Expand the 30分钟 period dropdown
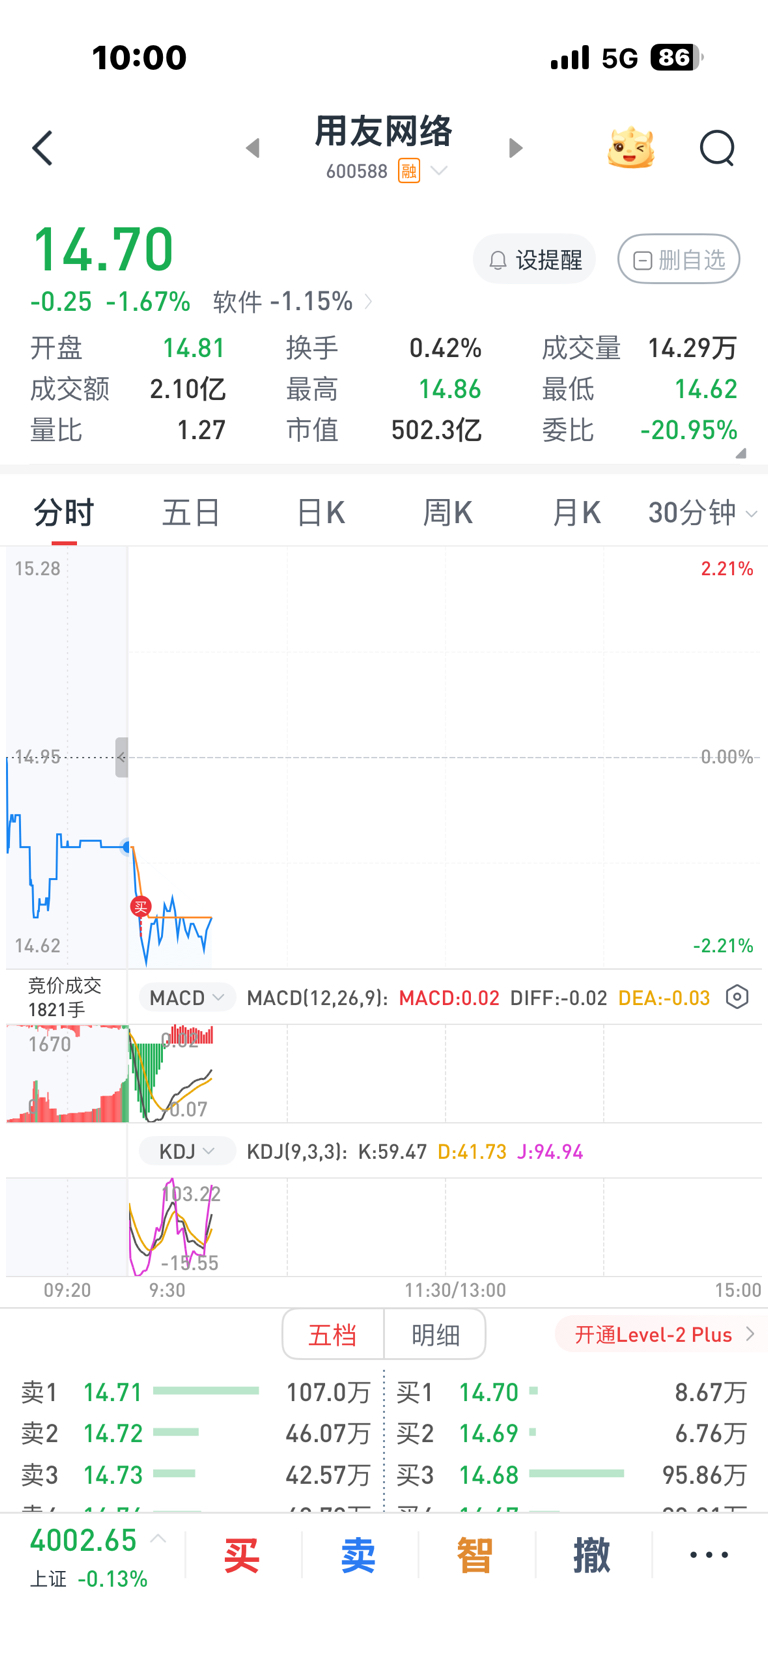 [702, 513]
